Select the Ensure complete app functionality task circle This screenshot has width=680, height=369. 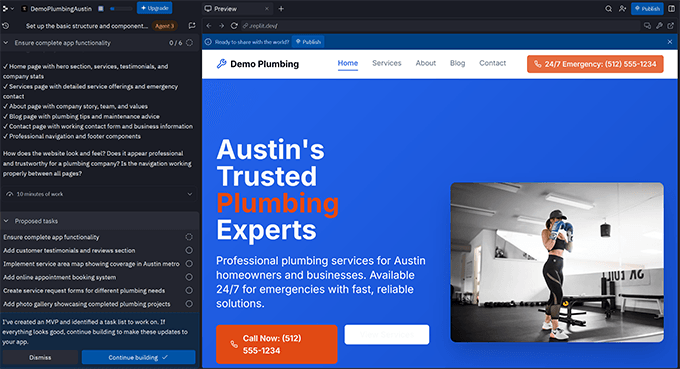coord(189,237)
